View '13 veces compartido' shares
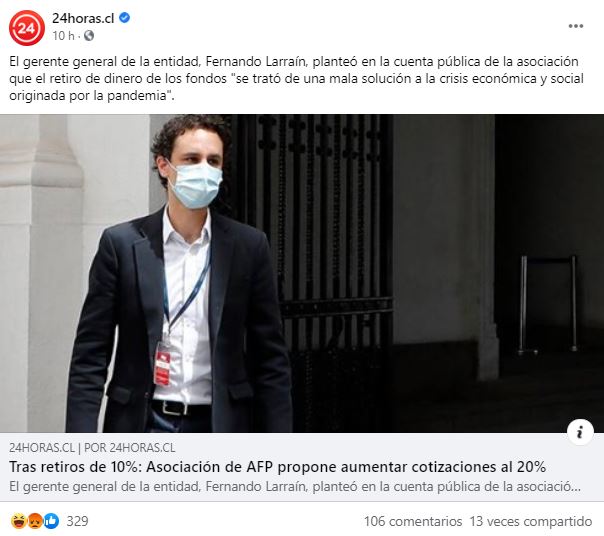 [x=530, y=521]
